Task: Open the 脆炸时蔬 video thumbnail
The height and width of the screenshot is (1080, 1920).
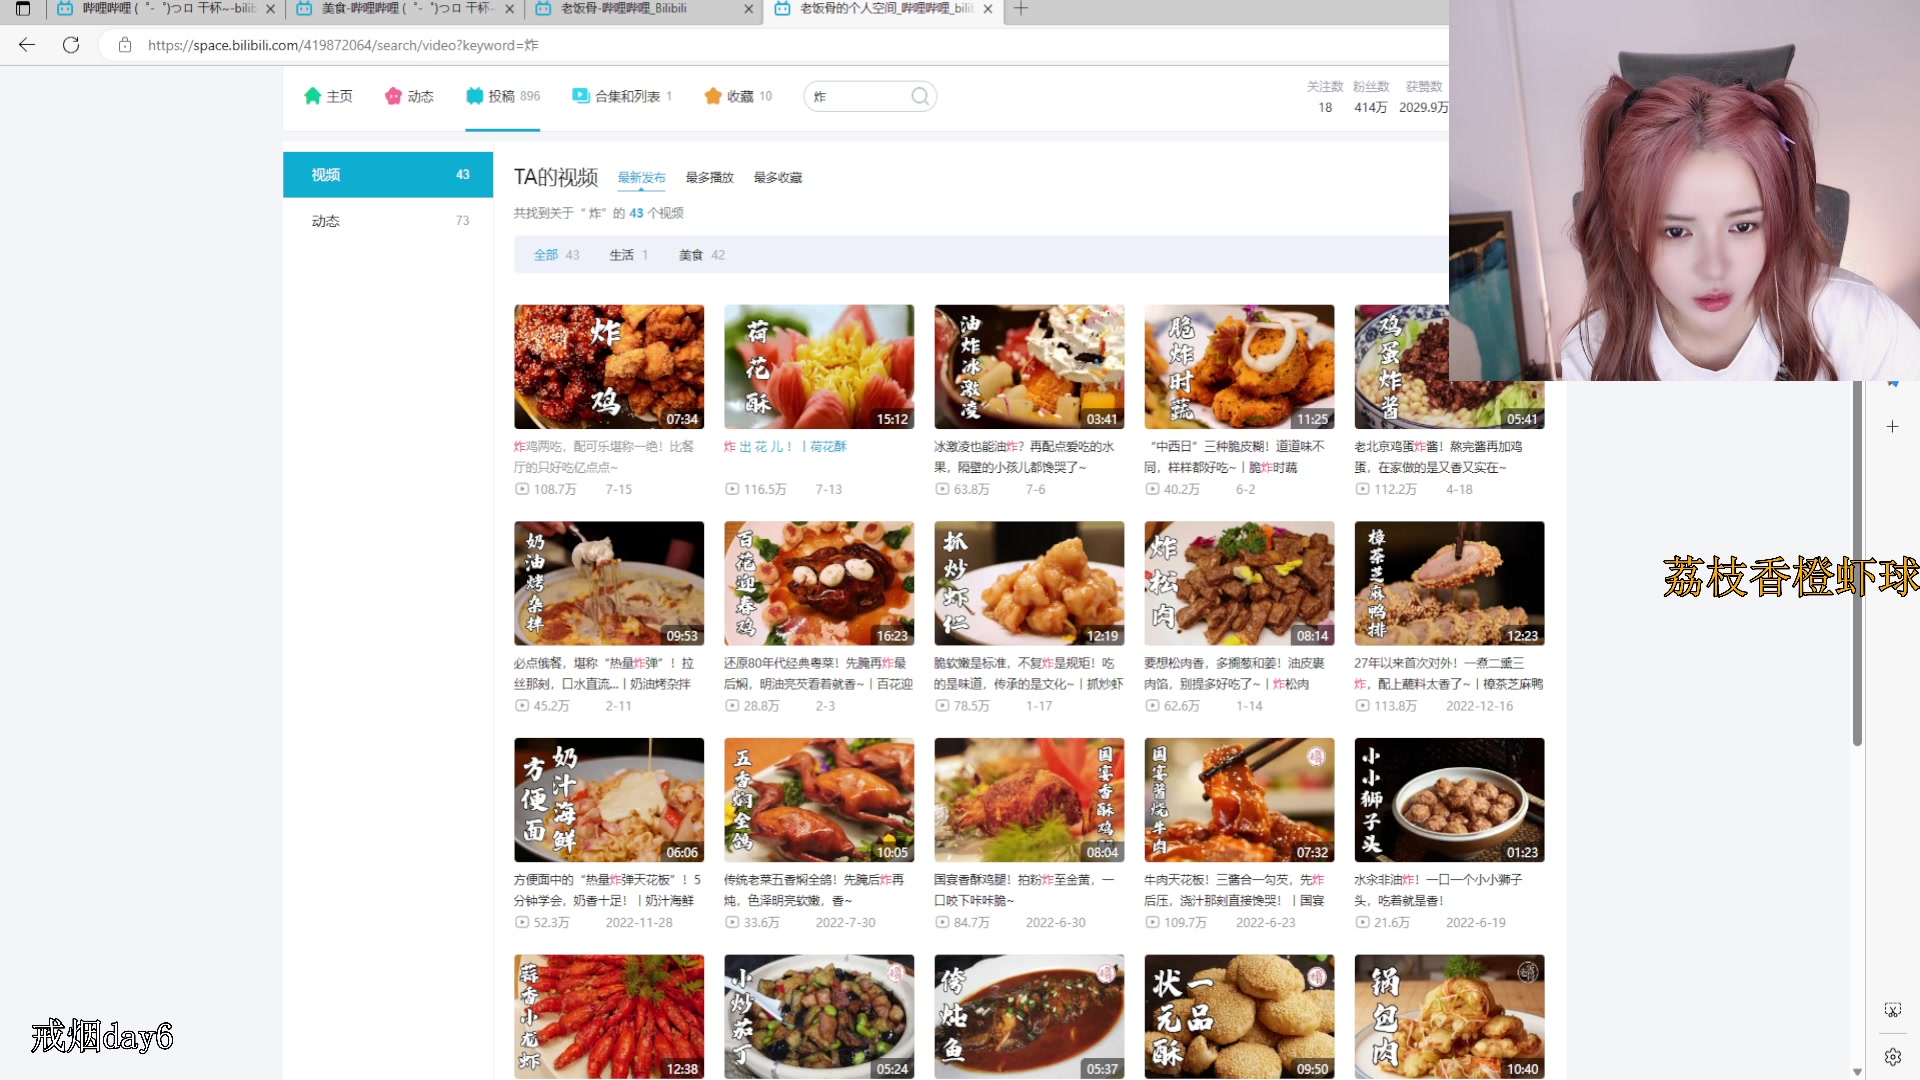Action: (1239, 367)
